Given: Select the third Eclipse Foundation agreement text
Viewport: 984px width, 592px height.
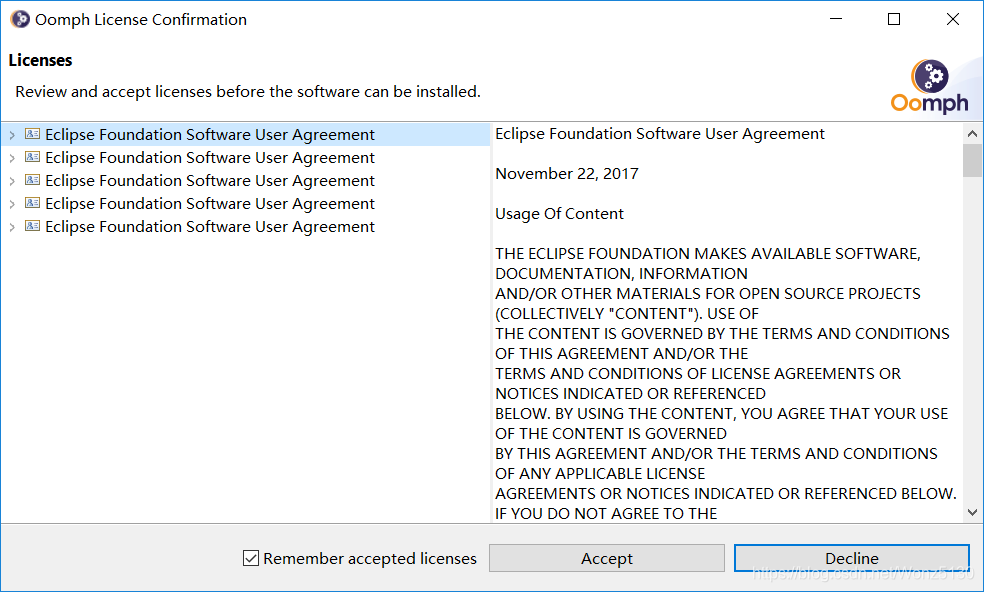Looking at the screenshot, I should tap(210, 181).
